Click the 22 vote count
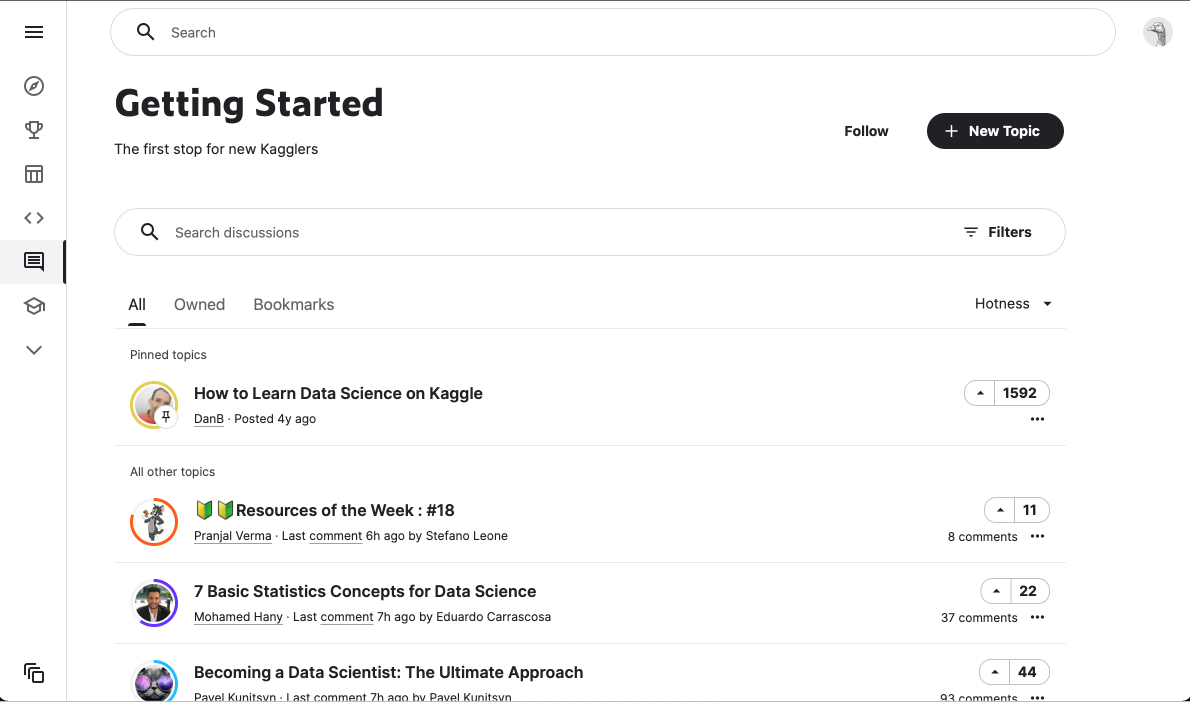Viewport: 1190px width, 702px height. pos(1028,591)
